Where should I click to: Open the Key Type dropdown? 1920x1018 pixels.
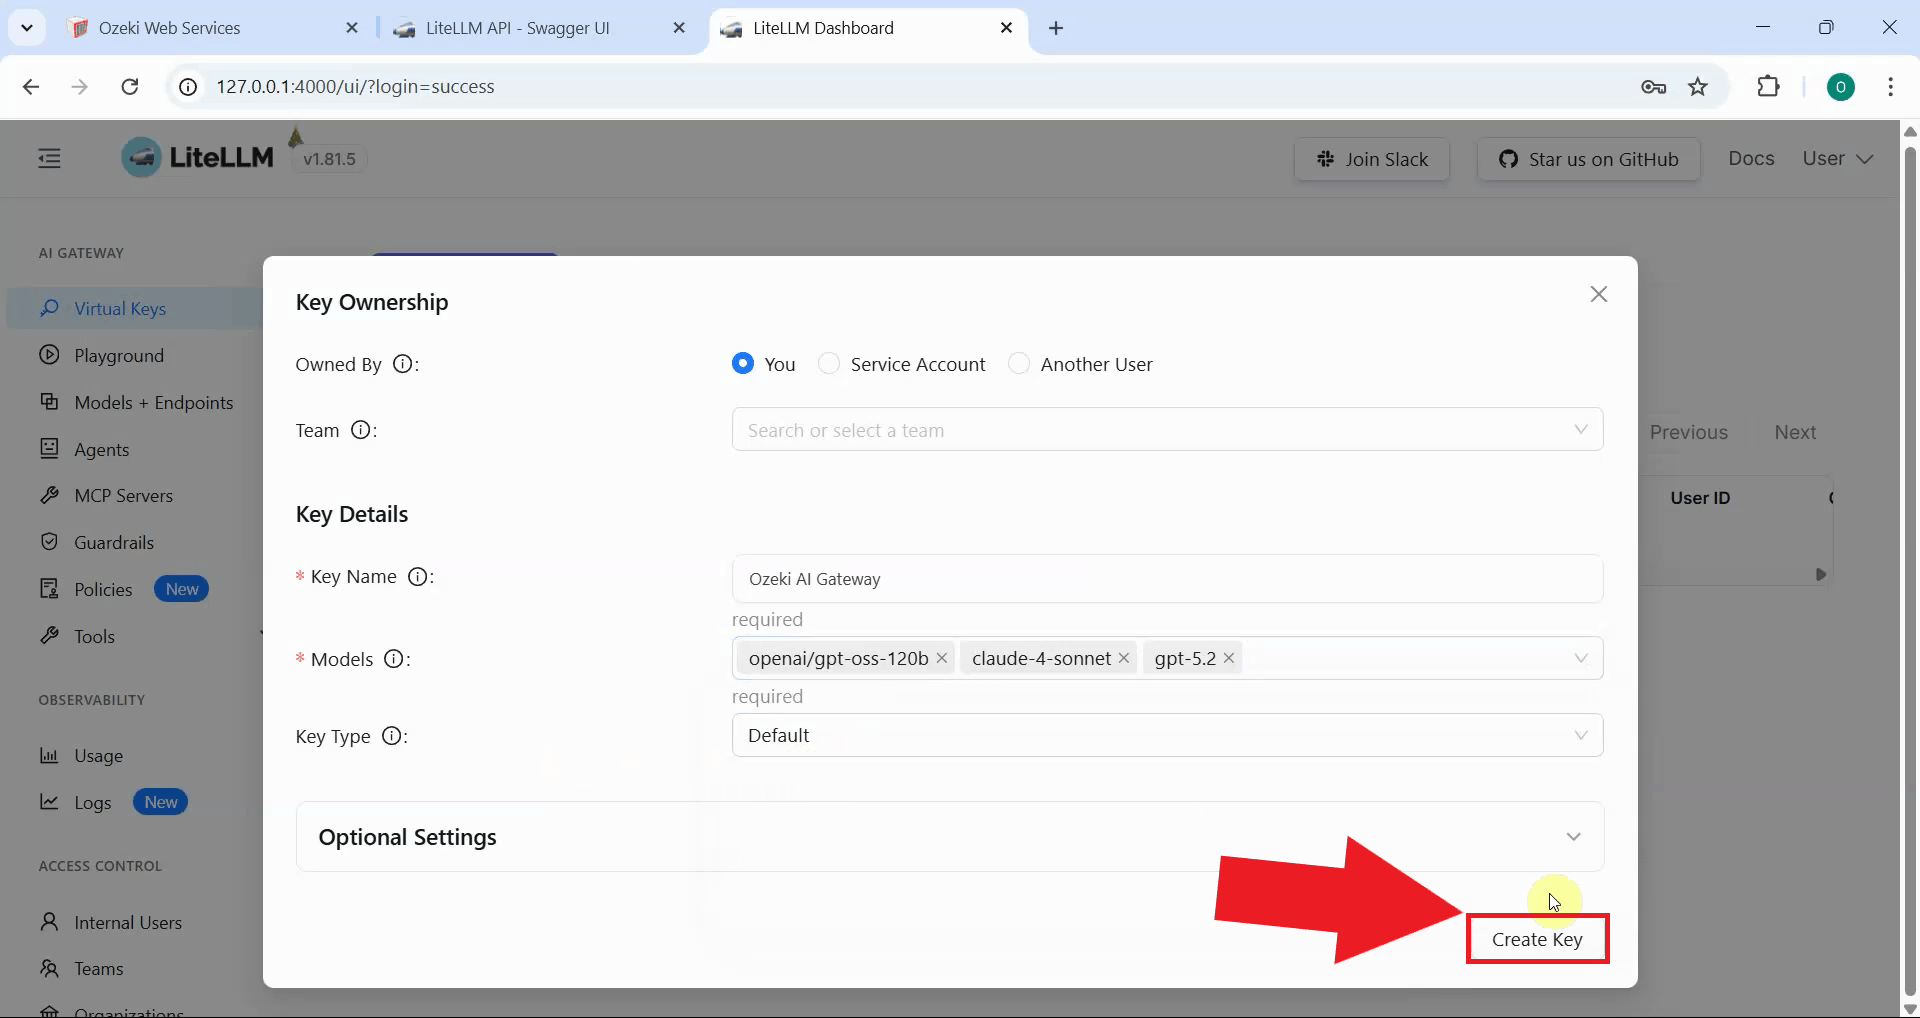1166,736
